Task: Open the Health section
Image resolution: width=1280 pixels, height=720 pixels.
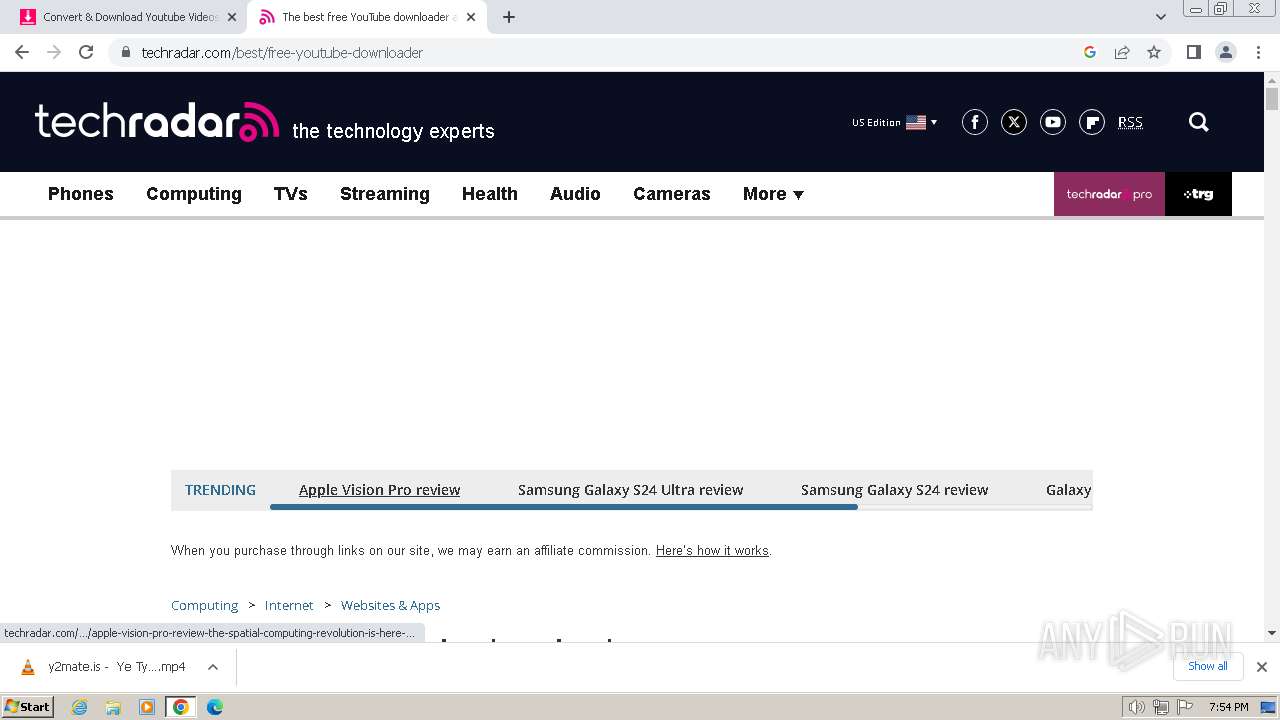Action: point(490,194)
